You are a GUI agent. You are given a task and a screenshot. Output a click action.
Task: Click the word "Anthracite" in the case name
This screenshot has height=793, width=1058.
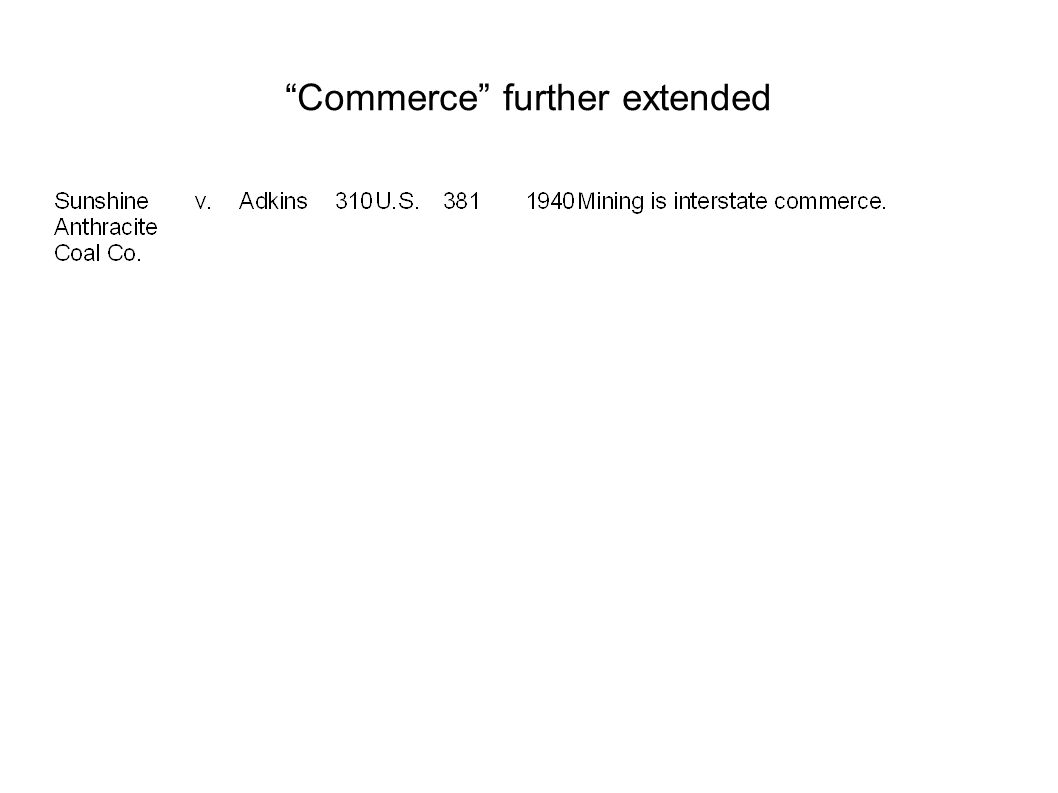[106, 227]
